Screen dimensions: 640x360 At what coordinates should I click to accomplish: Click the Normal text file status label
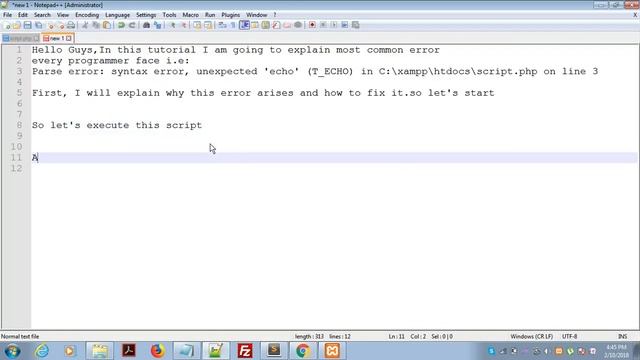point(20,336)
